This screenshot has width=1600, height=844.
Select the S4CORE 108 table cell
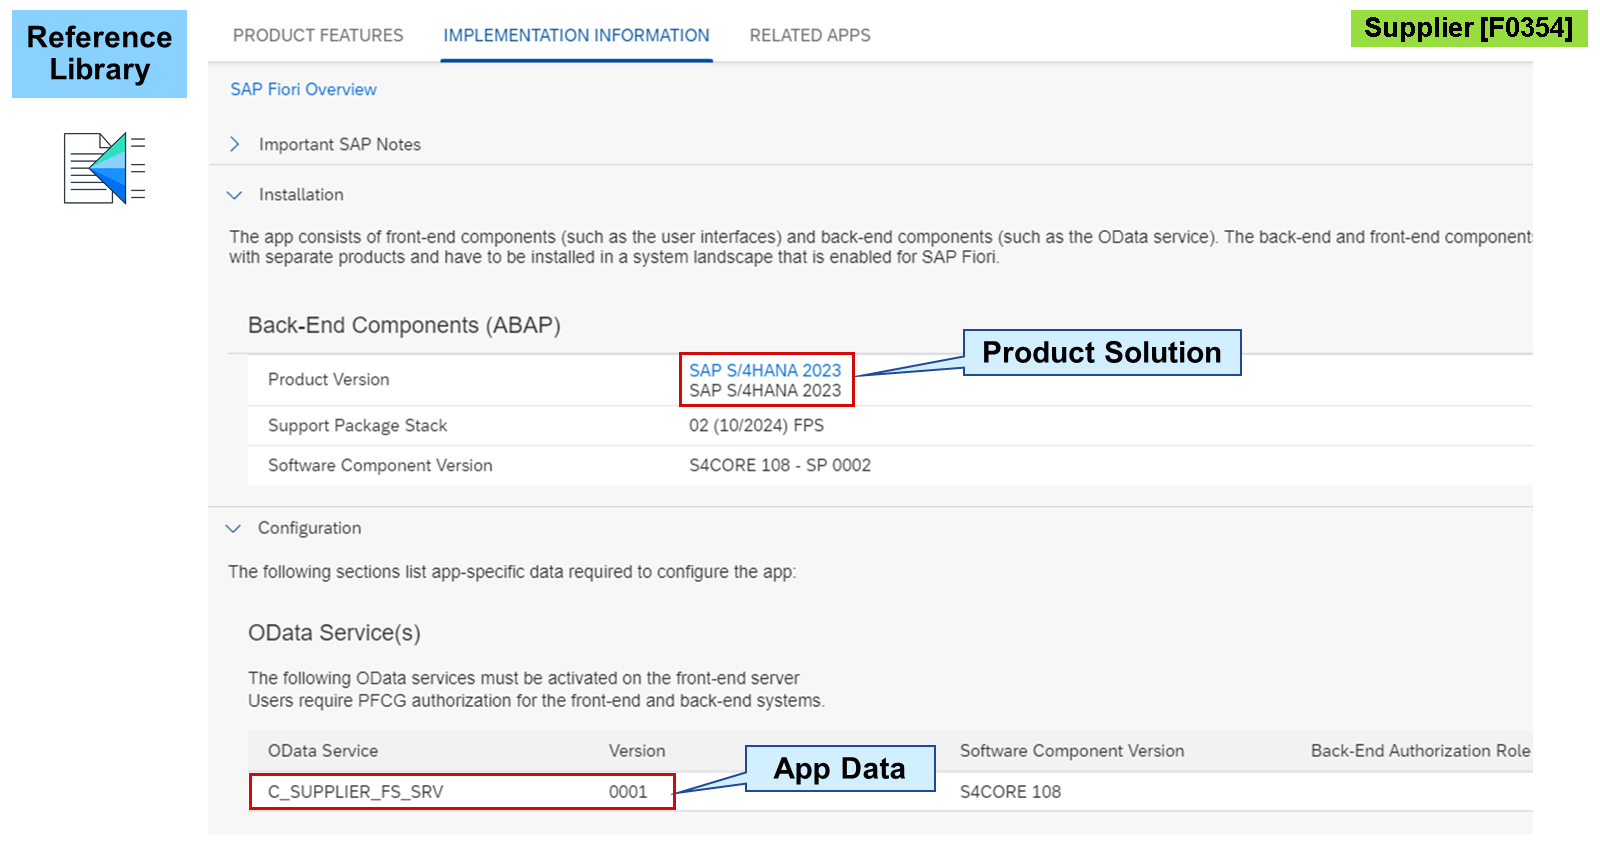[x=1010, y=791]
